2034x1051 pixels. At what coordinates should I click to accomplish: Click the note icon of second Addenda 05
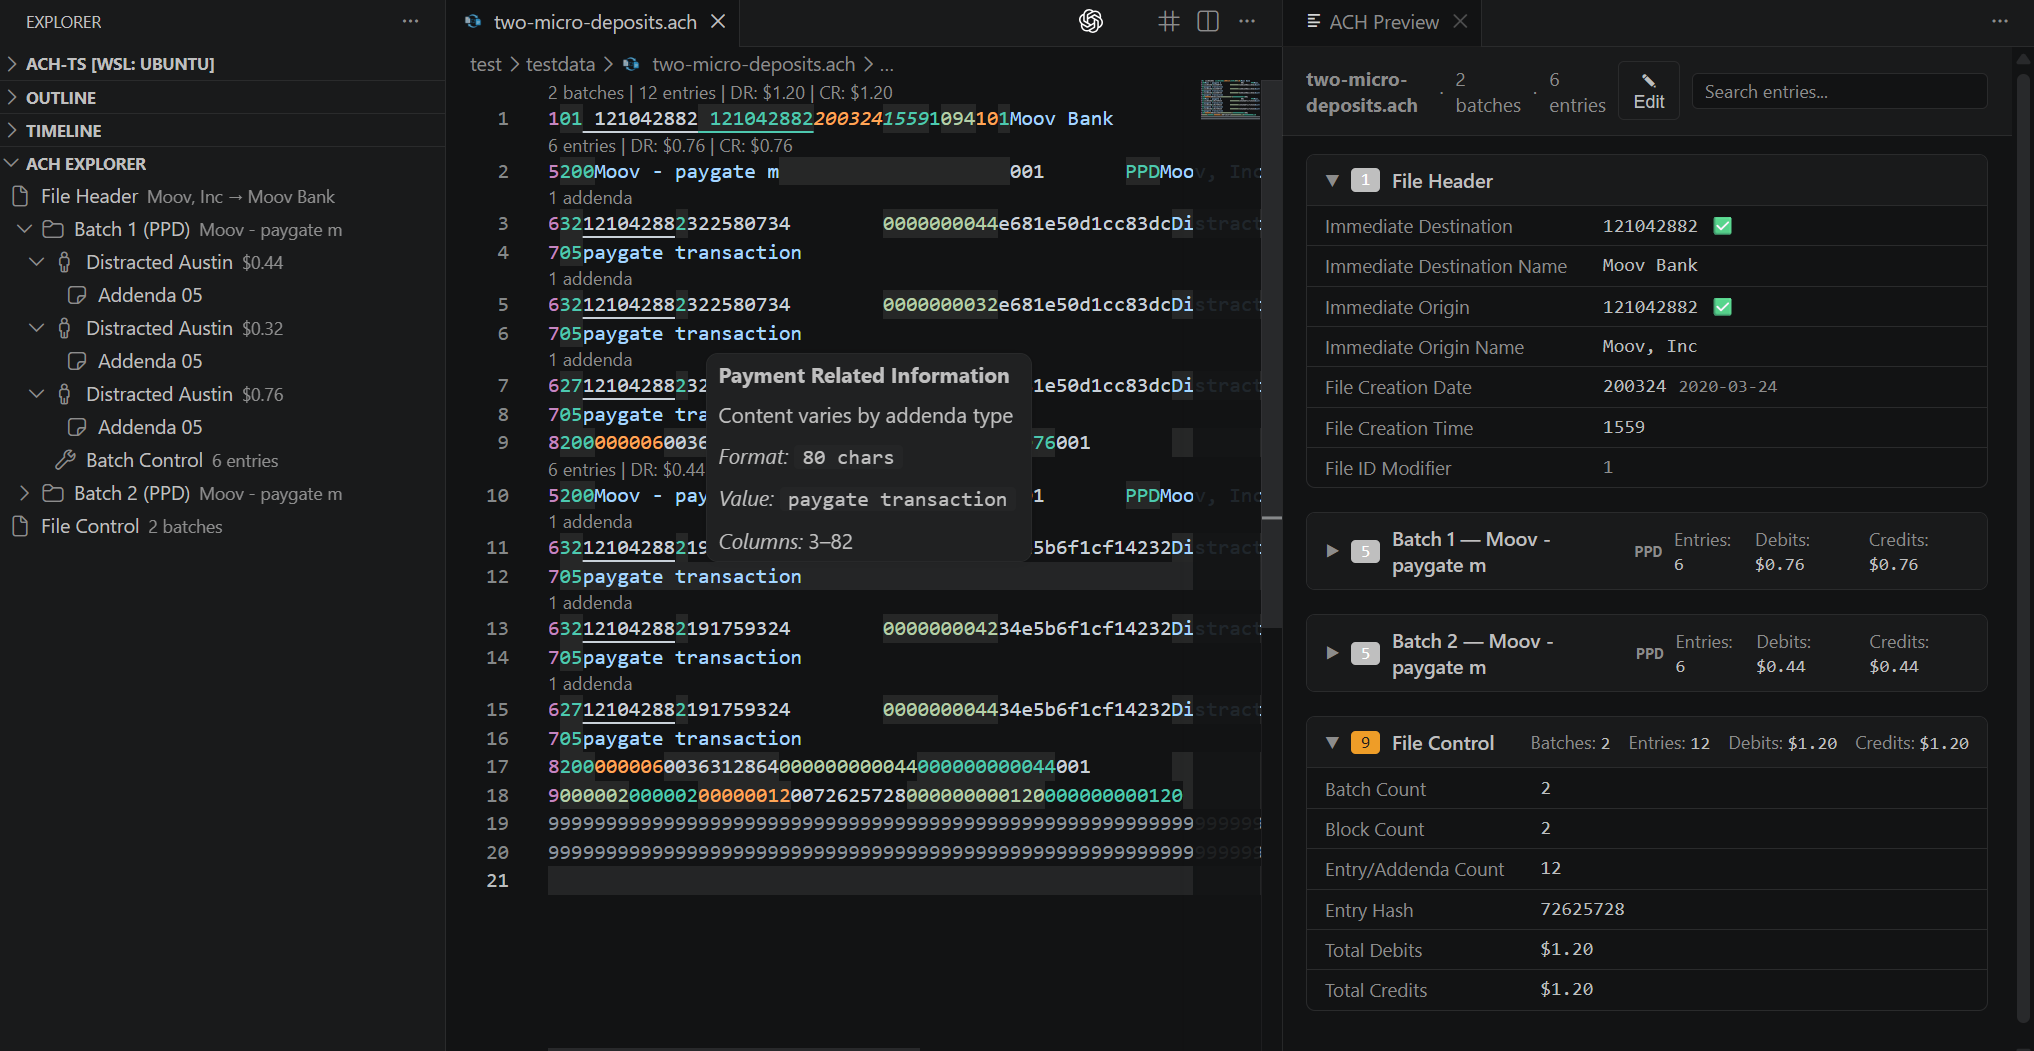click(x=77, y=361)
